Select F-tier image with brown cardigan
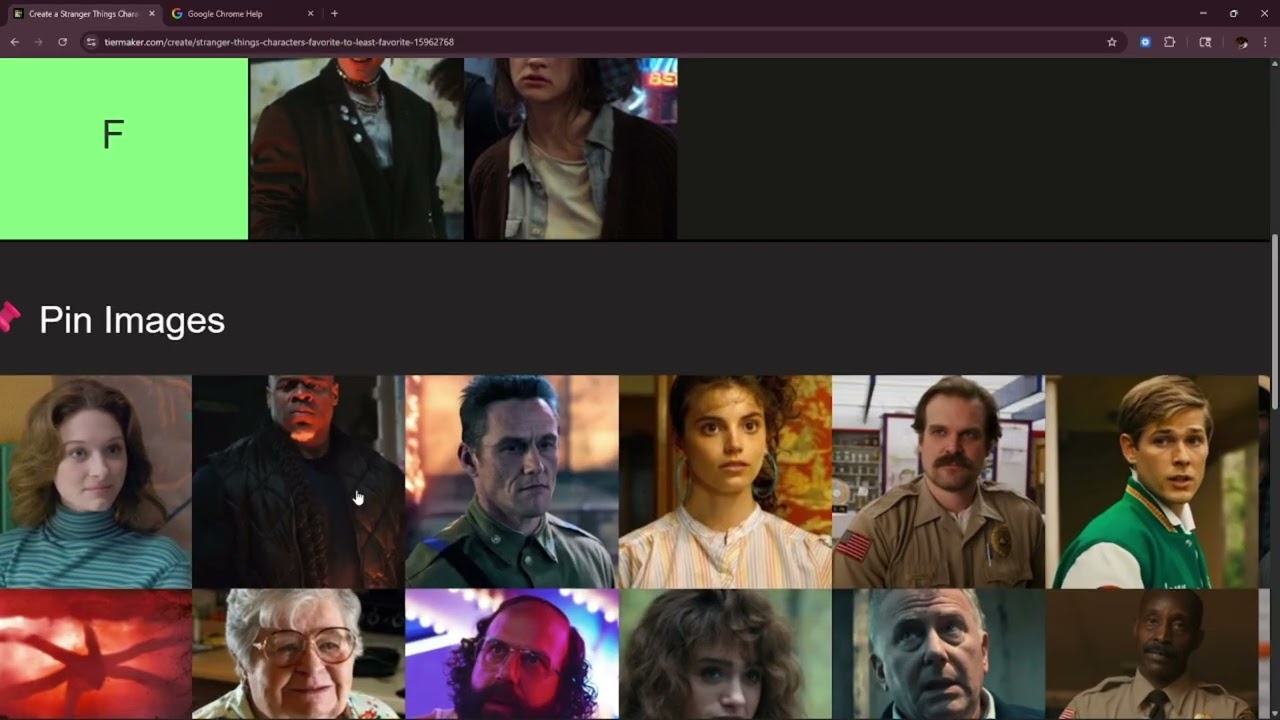 tap(571, 148)
